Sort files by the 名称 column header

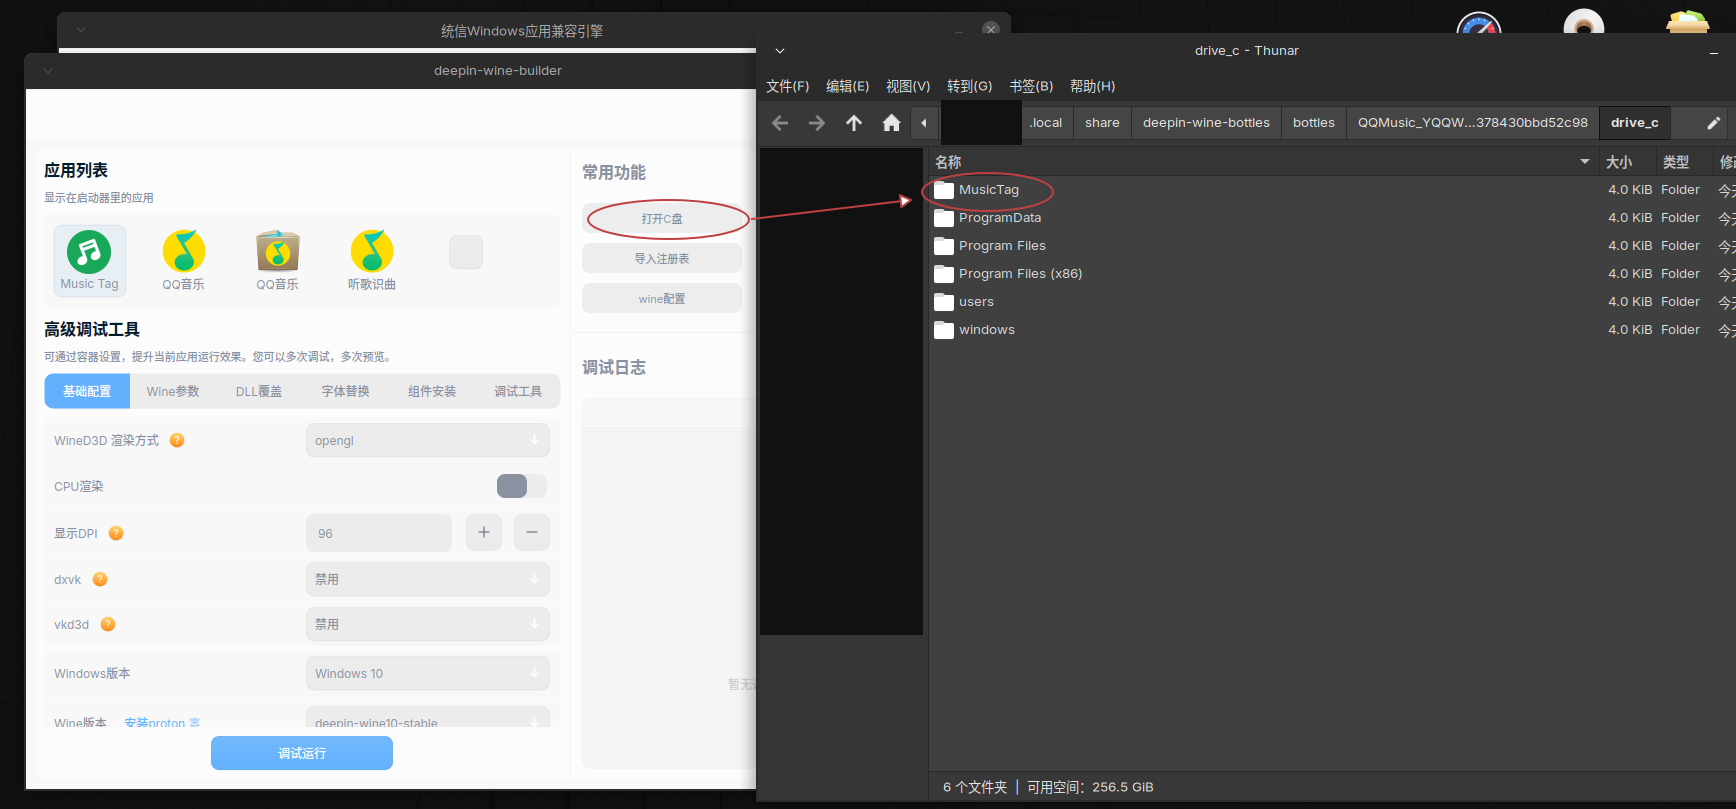point(1262,162)
